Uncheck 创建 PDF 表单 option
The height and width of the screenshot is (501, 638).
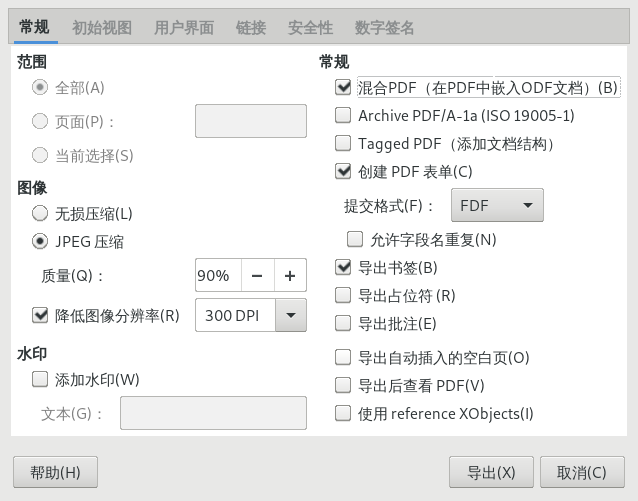coord(343,171)
